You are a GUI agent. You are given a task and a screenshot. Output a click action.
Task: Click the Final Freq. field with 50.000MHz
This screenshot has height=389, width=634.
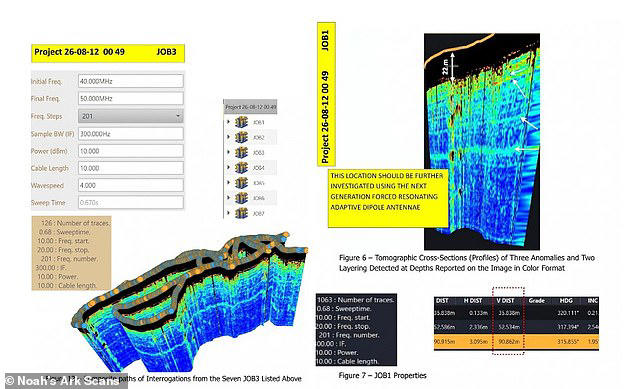click(x=131, y=99)
